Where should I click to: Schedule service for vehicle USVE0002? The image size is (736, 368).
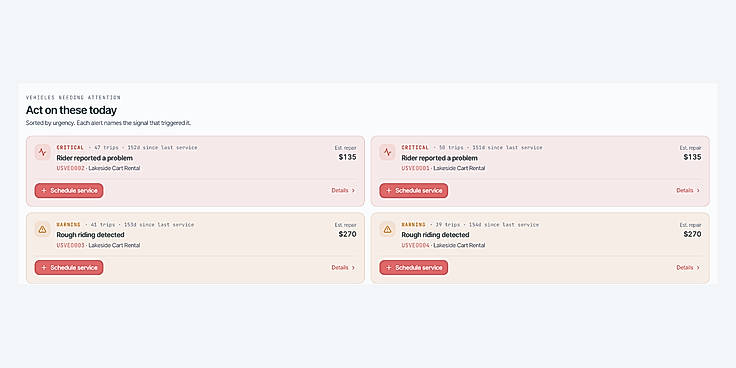tap(69, 191)
